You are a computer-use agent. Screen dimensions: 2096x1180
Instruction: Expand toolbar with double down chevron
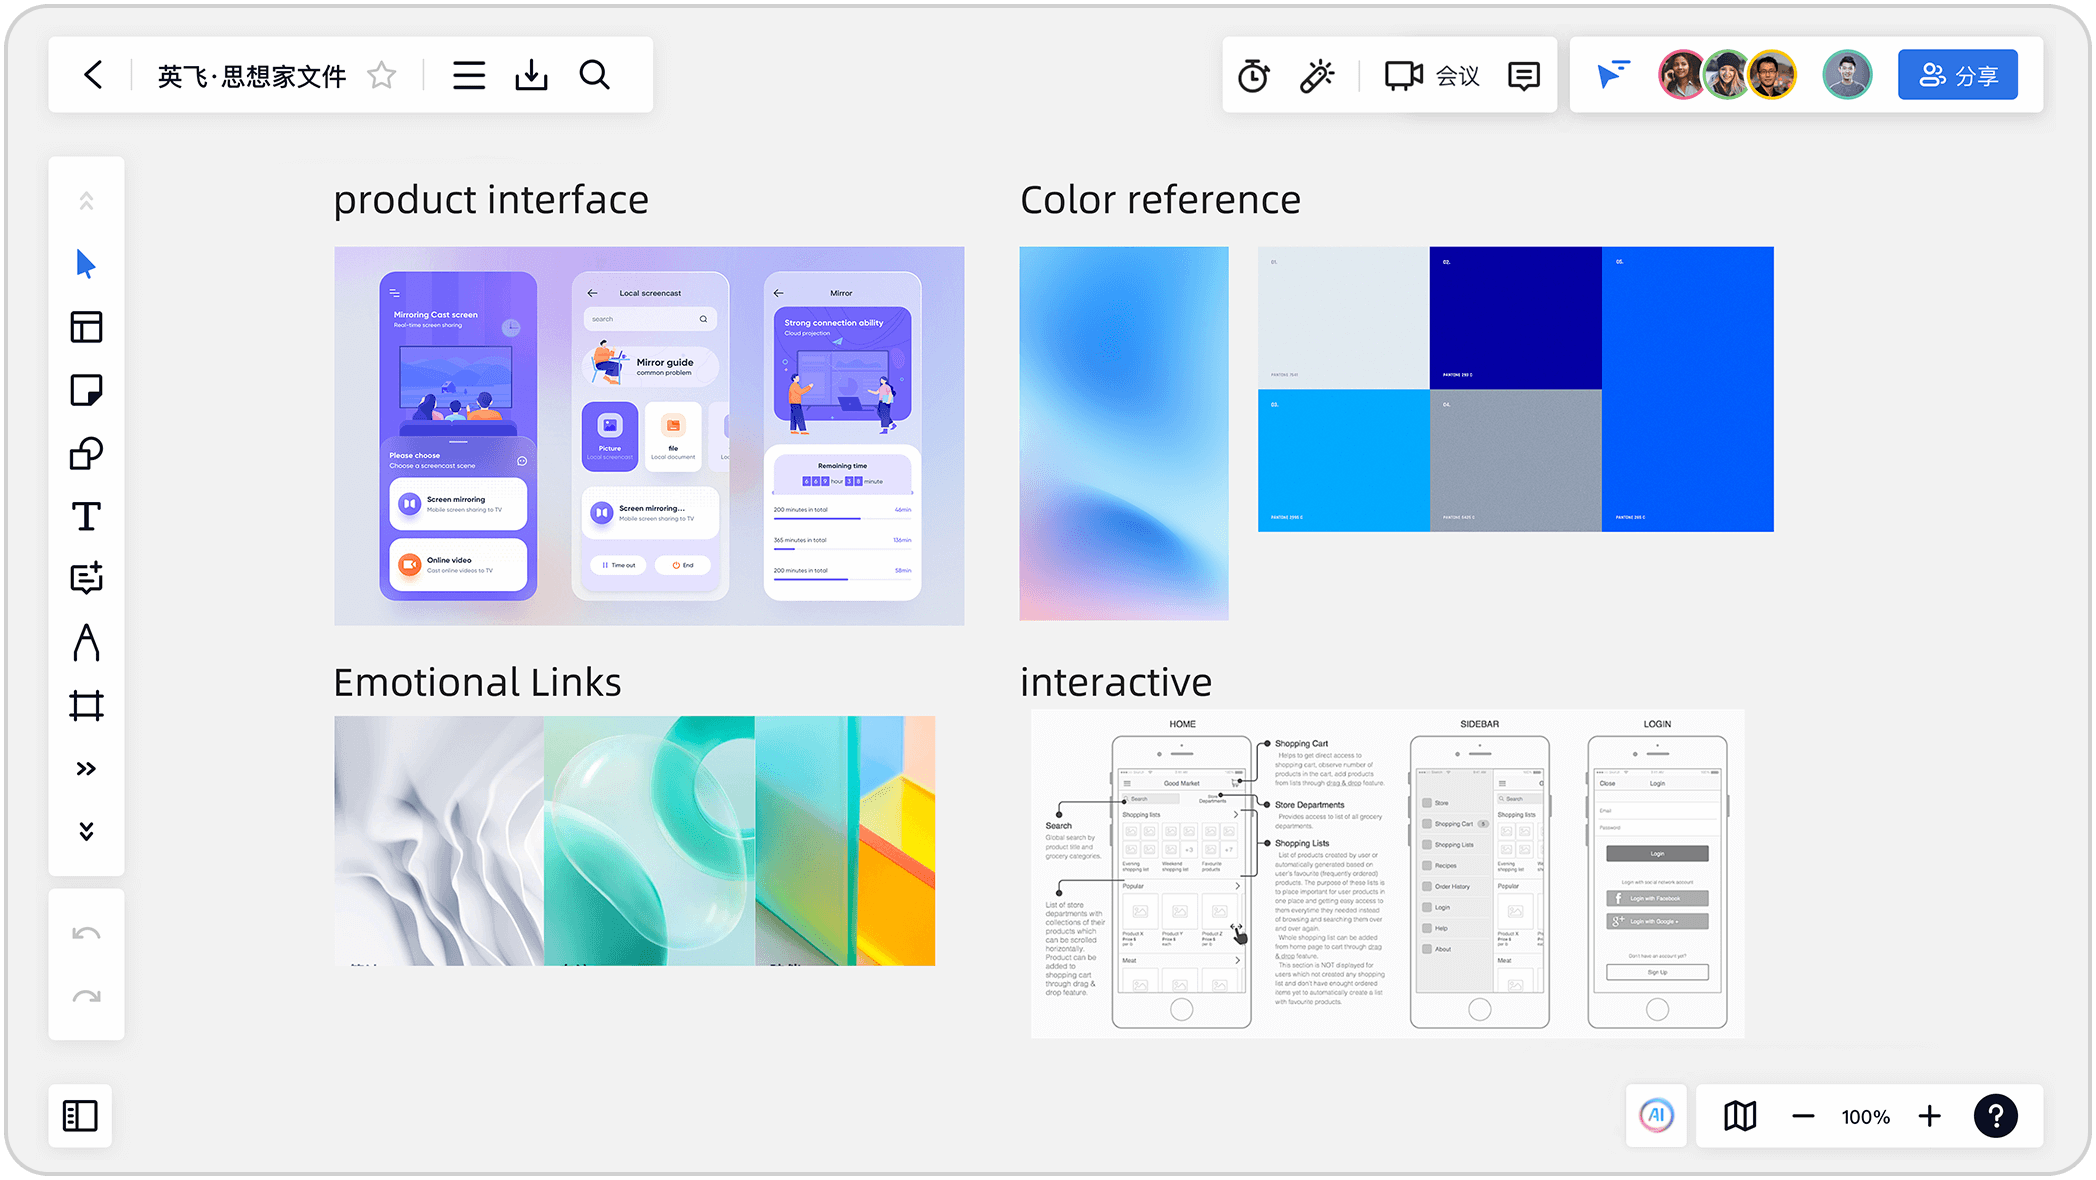coord(86,831)
